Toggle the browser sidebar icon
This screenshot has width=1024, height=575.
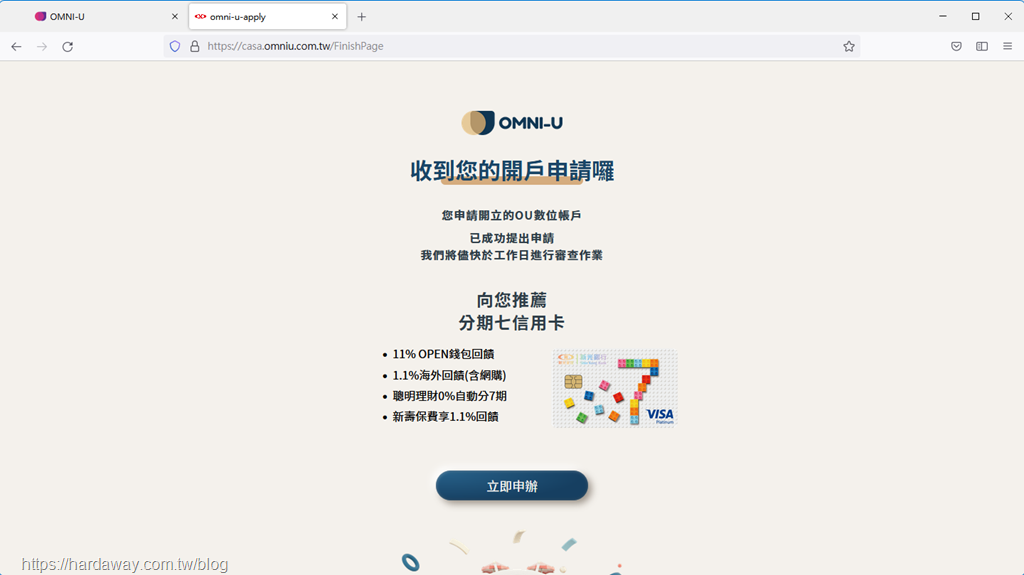pos(982,46)
